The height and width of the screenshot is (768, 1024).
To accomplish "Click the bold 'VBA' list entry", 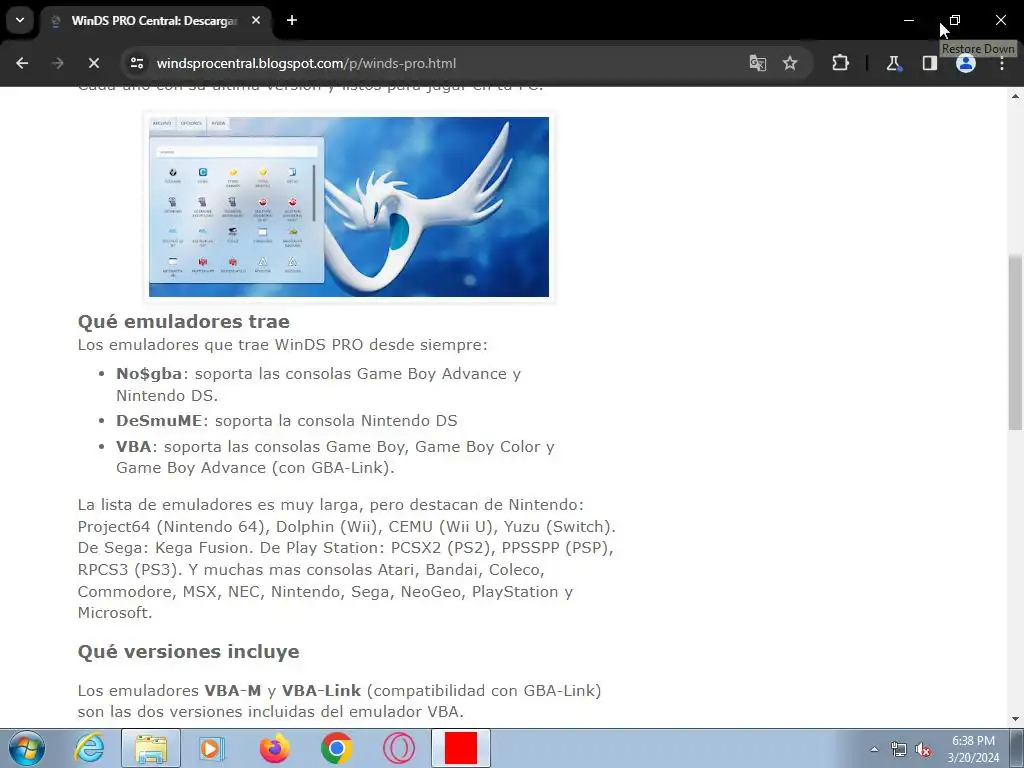I will [134, 447].
